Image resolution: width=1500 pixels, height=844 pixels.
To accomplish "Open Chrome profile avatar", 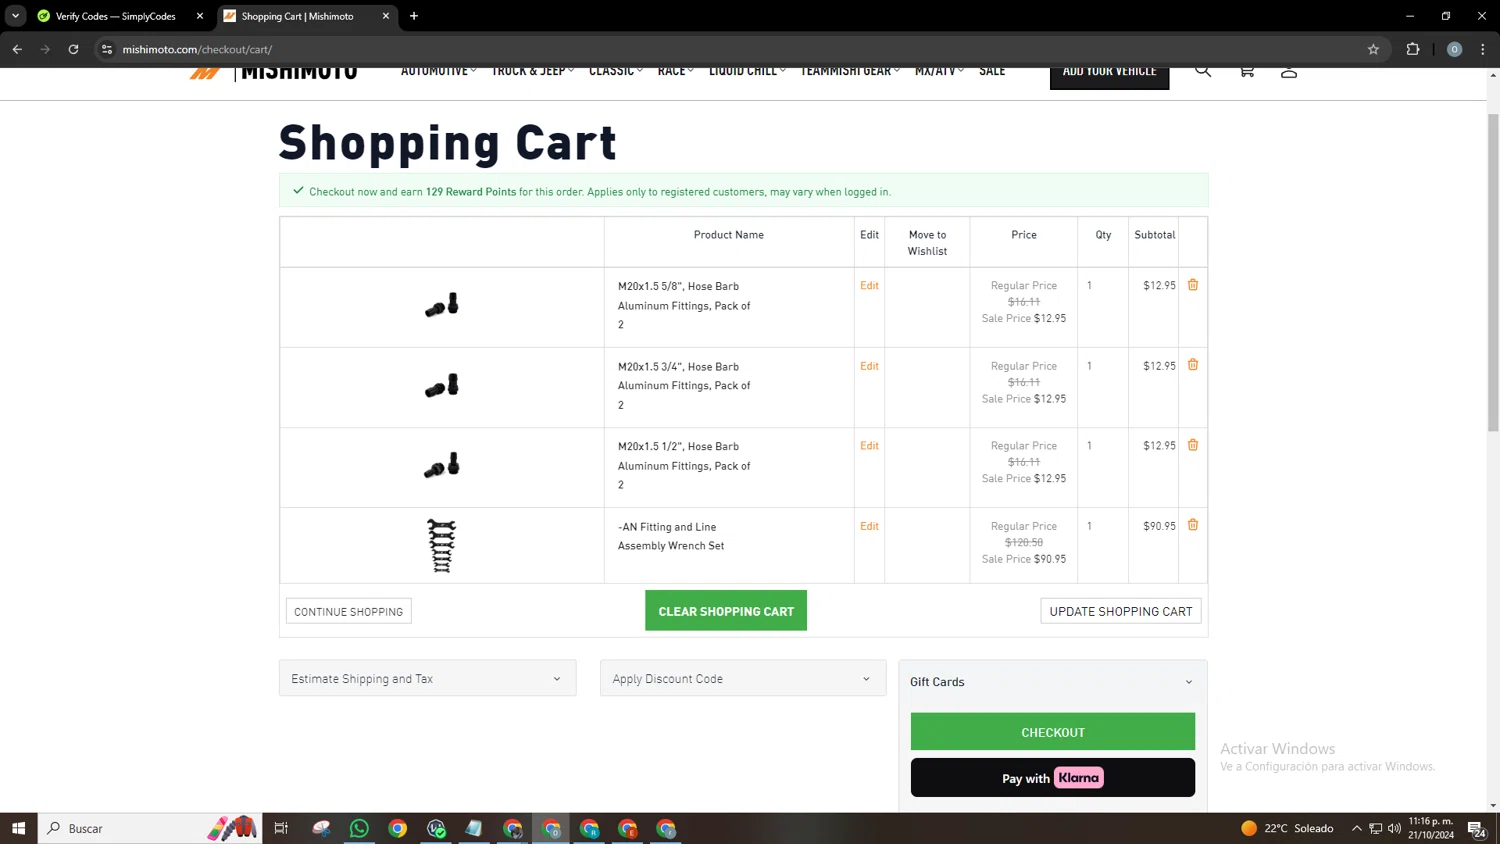I will [1455, 49].
